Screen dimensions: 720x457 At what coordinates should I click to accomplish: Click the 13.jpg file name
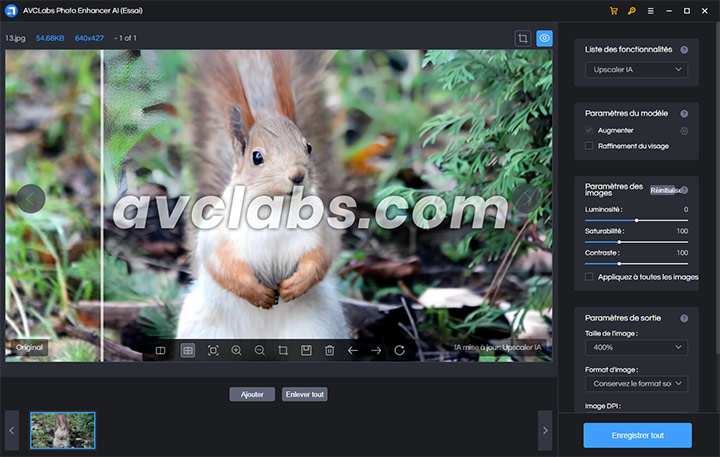pos(15,38)
